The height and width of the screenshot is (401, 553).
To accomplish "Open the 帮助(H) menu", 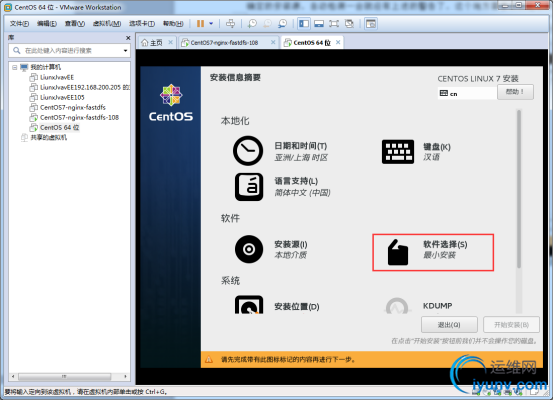I will (x=173, y=24).
